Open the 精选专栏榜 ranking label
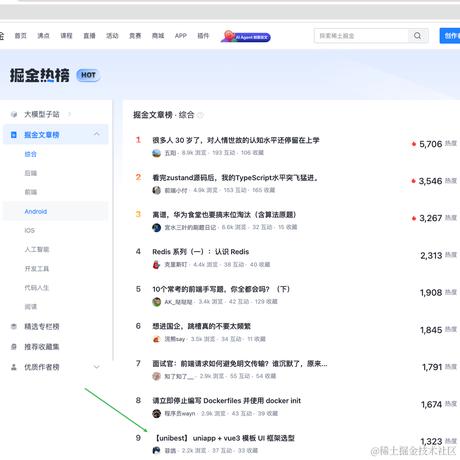460x460 pixels. 42,326
